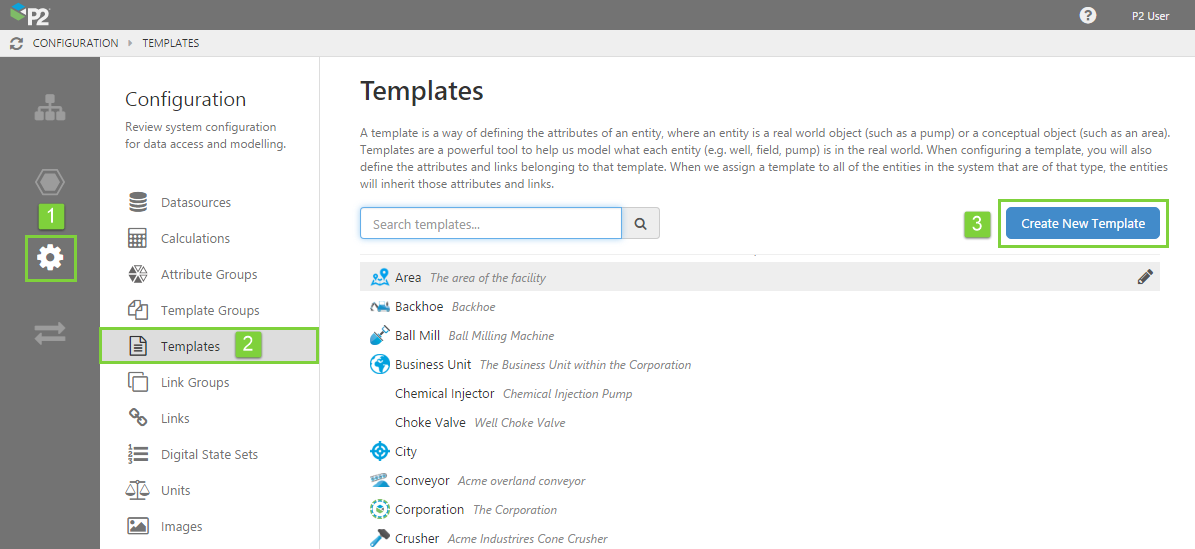Click the Create New Template button
The height and width of the screenshot is (549, 1195).
pos(1083,224)
